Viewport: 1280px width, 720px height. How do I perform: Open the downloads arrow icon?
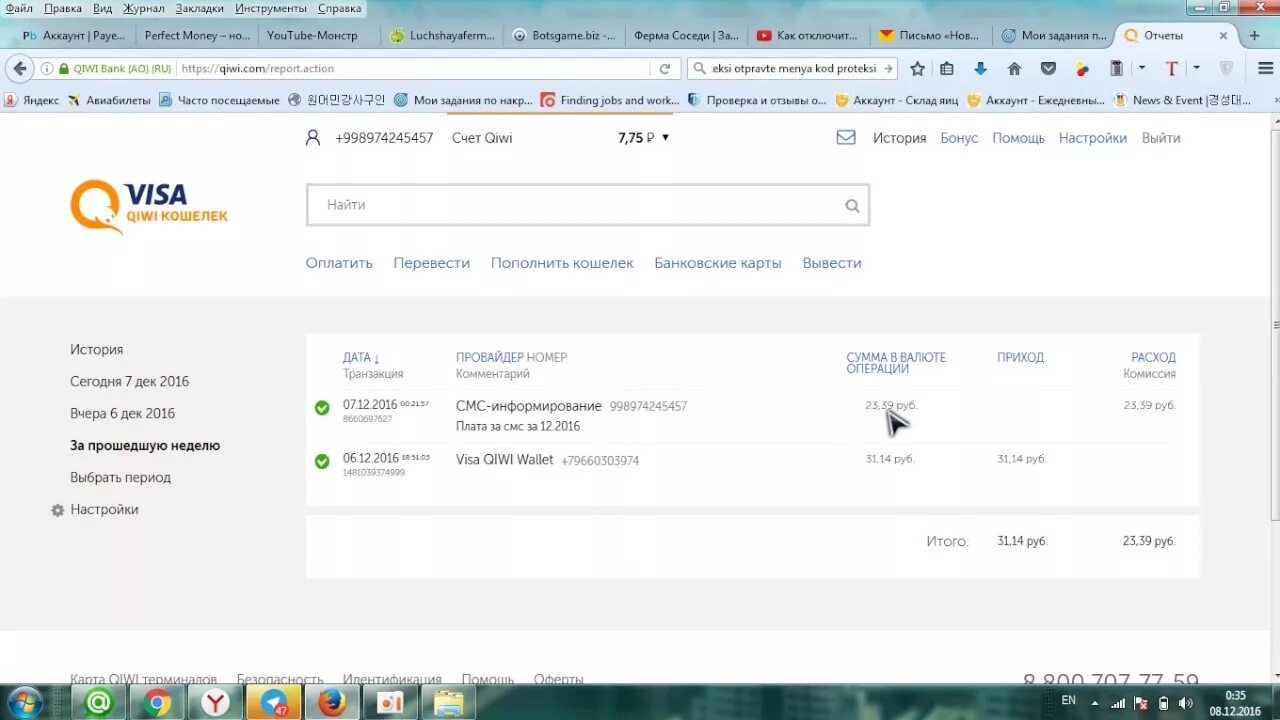tap(980, 69)
